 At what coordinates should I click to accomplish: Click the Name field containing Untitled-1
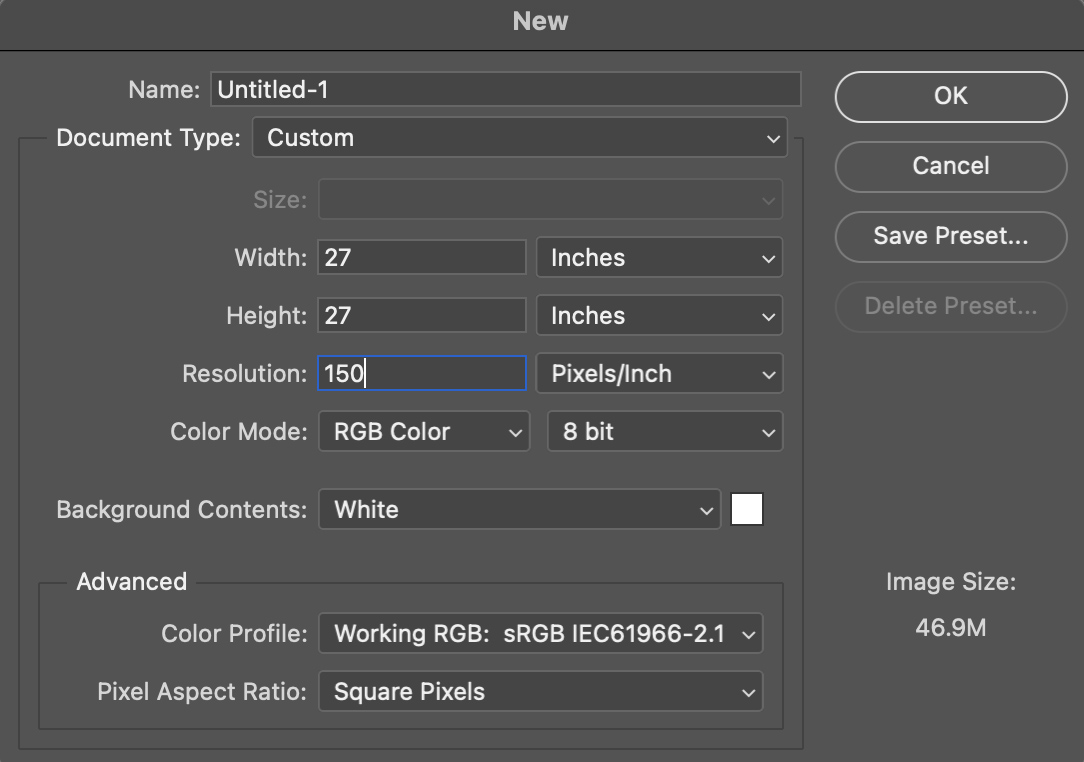[x=506, y=90]
